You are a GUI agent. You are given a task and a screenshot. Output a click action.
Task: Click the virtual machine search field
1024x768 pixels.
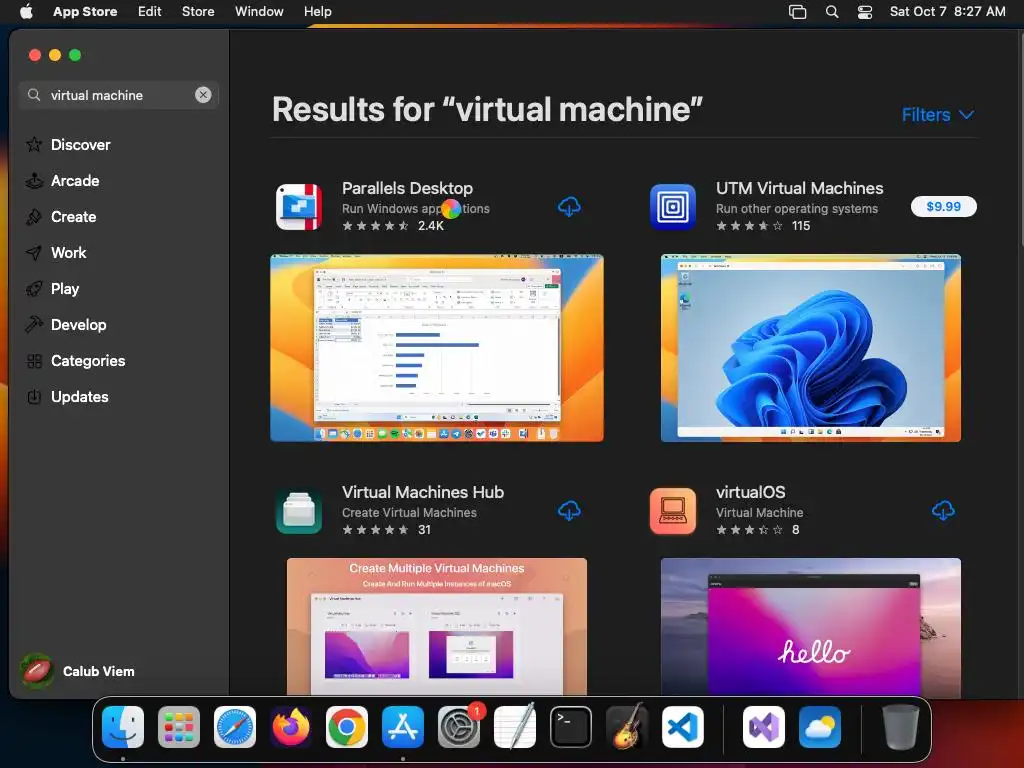click(x=118, y=95)
